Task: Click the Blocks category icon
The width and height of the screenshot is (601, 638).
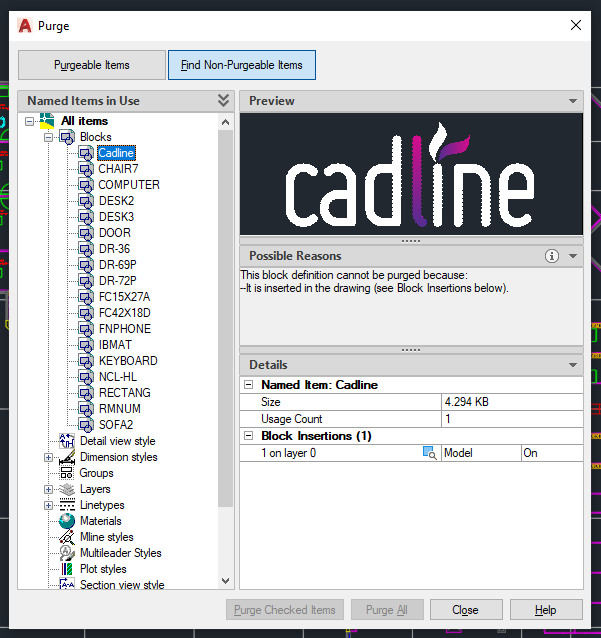Action: tap(67, 137)
